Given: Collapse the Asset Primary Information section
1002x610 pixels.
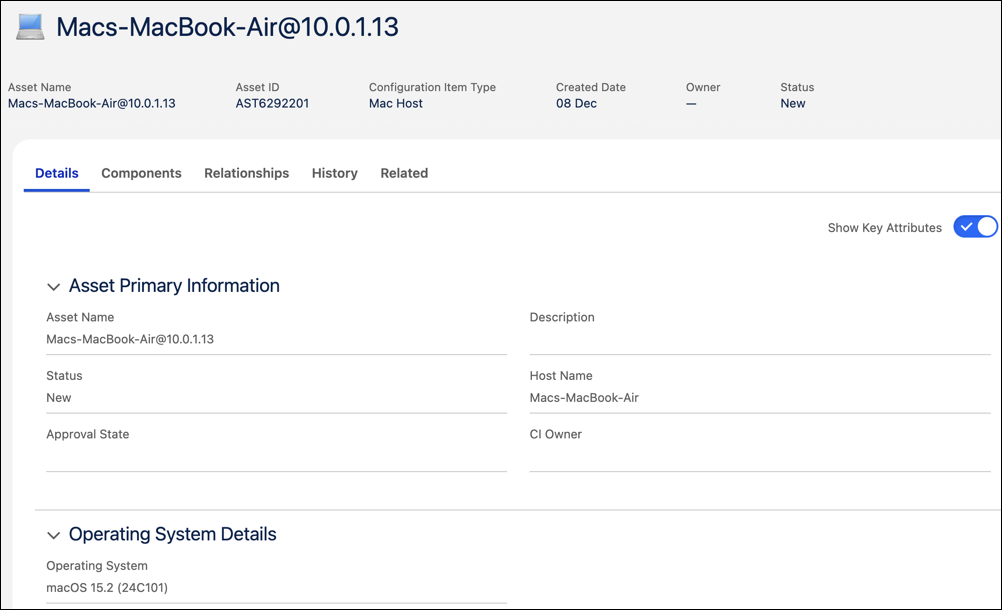Looking at the screenshot, I should 54,287.
